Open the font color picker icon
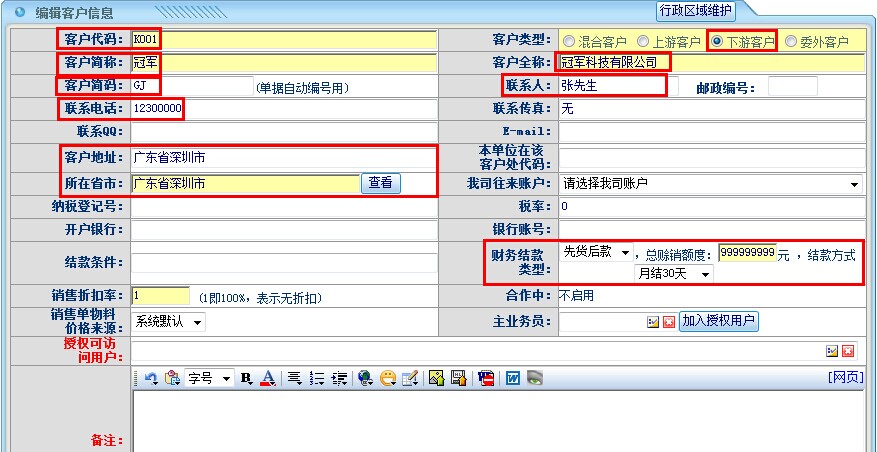The image size is (877, 452). click(x=268, y=378)
